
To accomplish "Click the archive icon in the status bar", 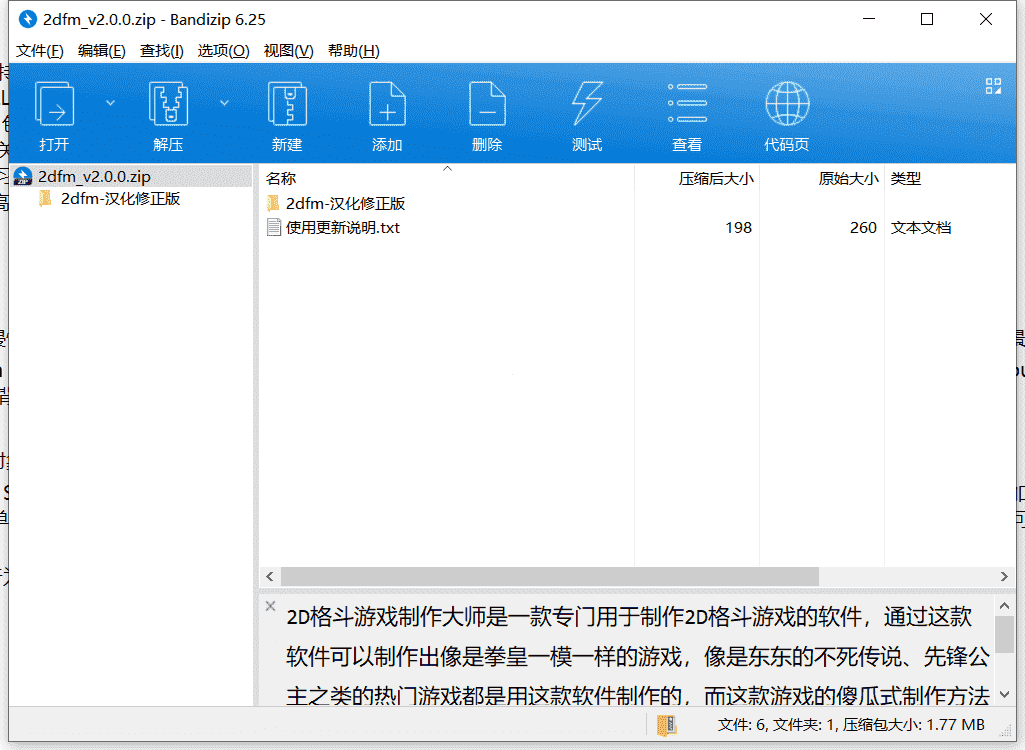I will (x=666, y=725).
